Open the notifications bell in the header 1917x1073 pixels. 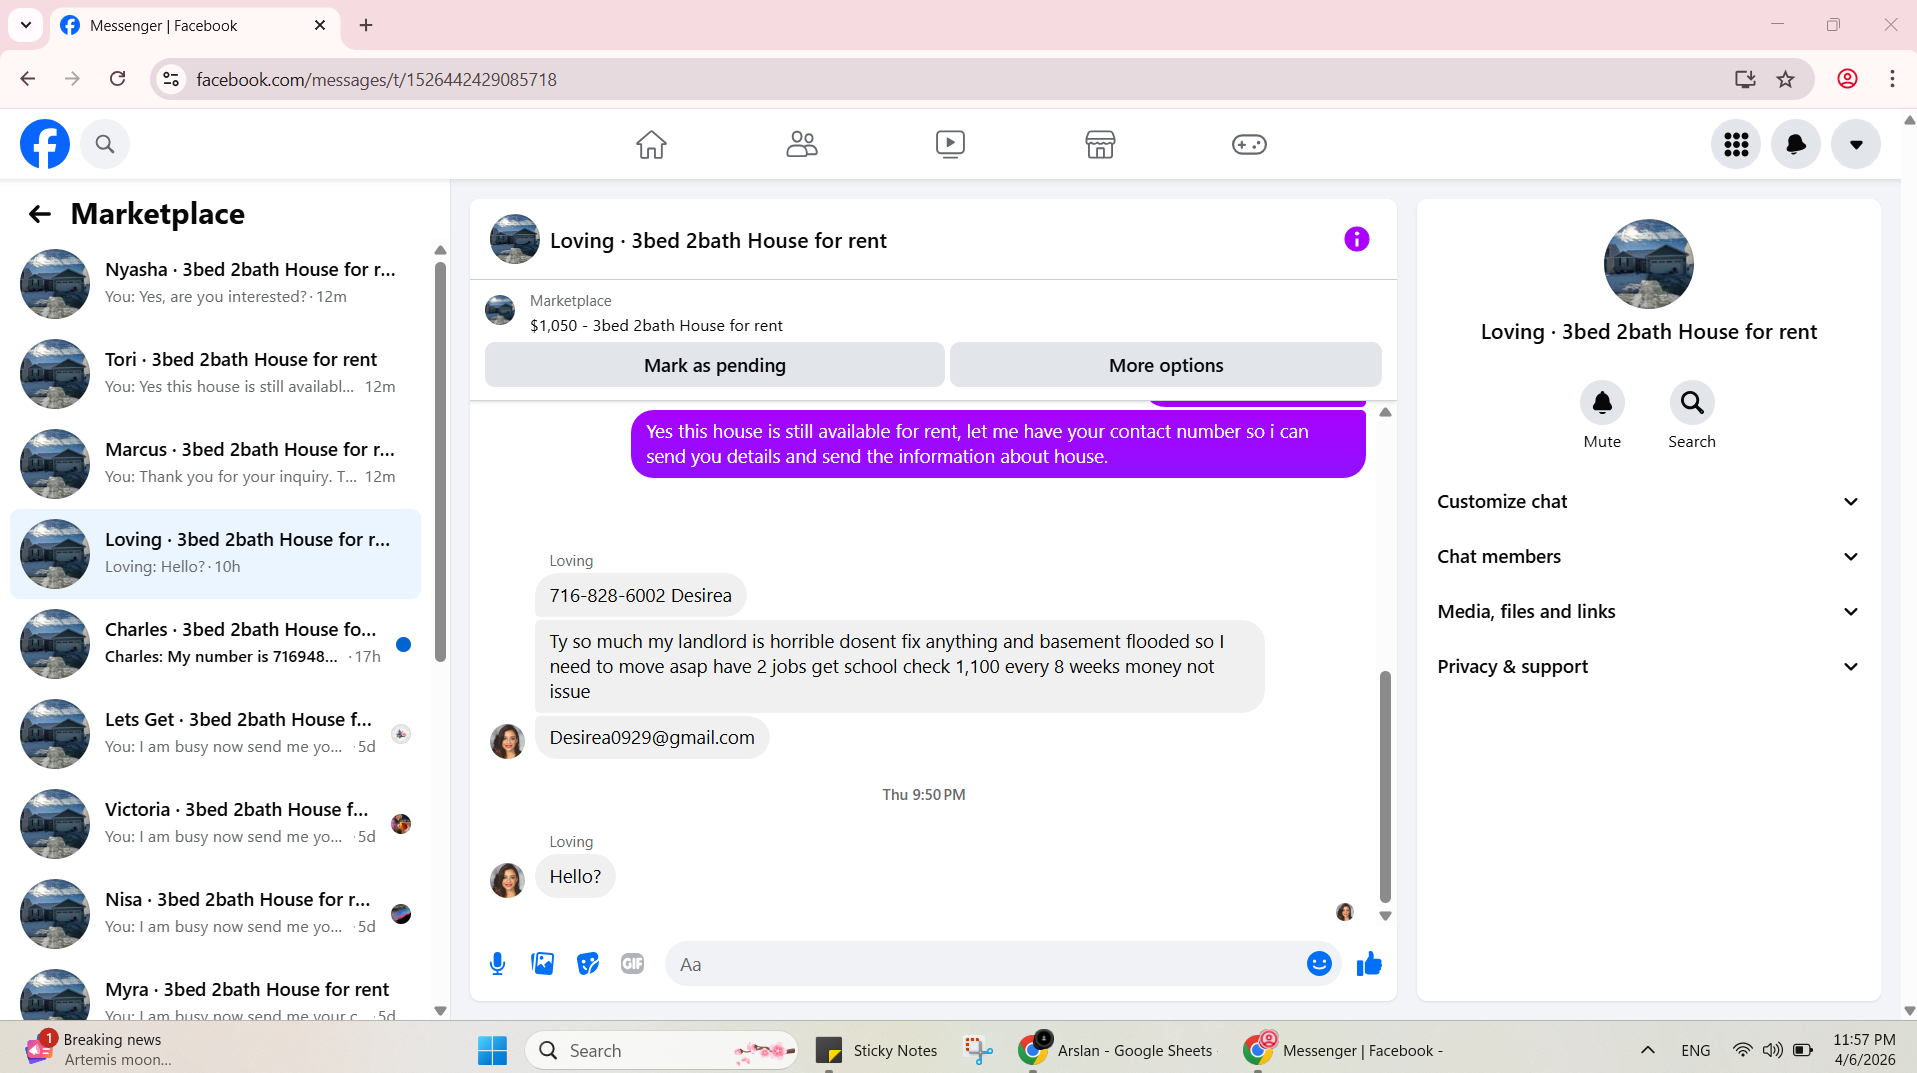coord(1796,144)
